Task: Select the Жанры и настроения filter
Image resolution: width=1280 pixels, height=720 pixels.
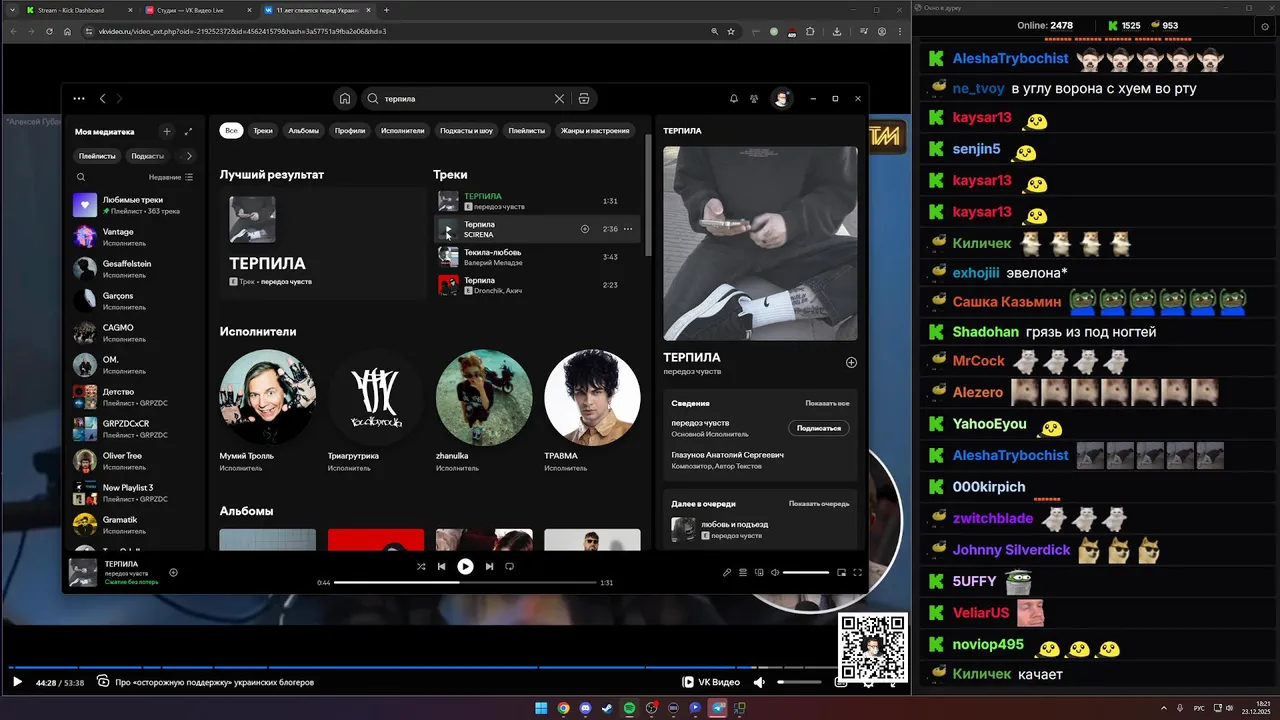Action: click(595, 130)
